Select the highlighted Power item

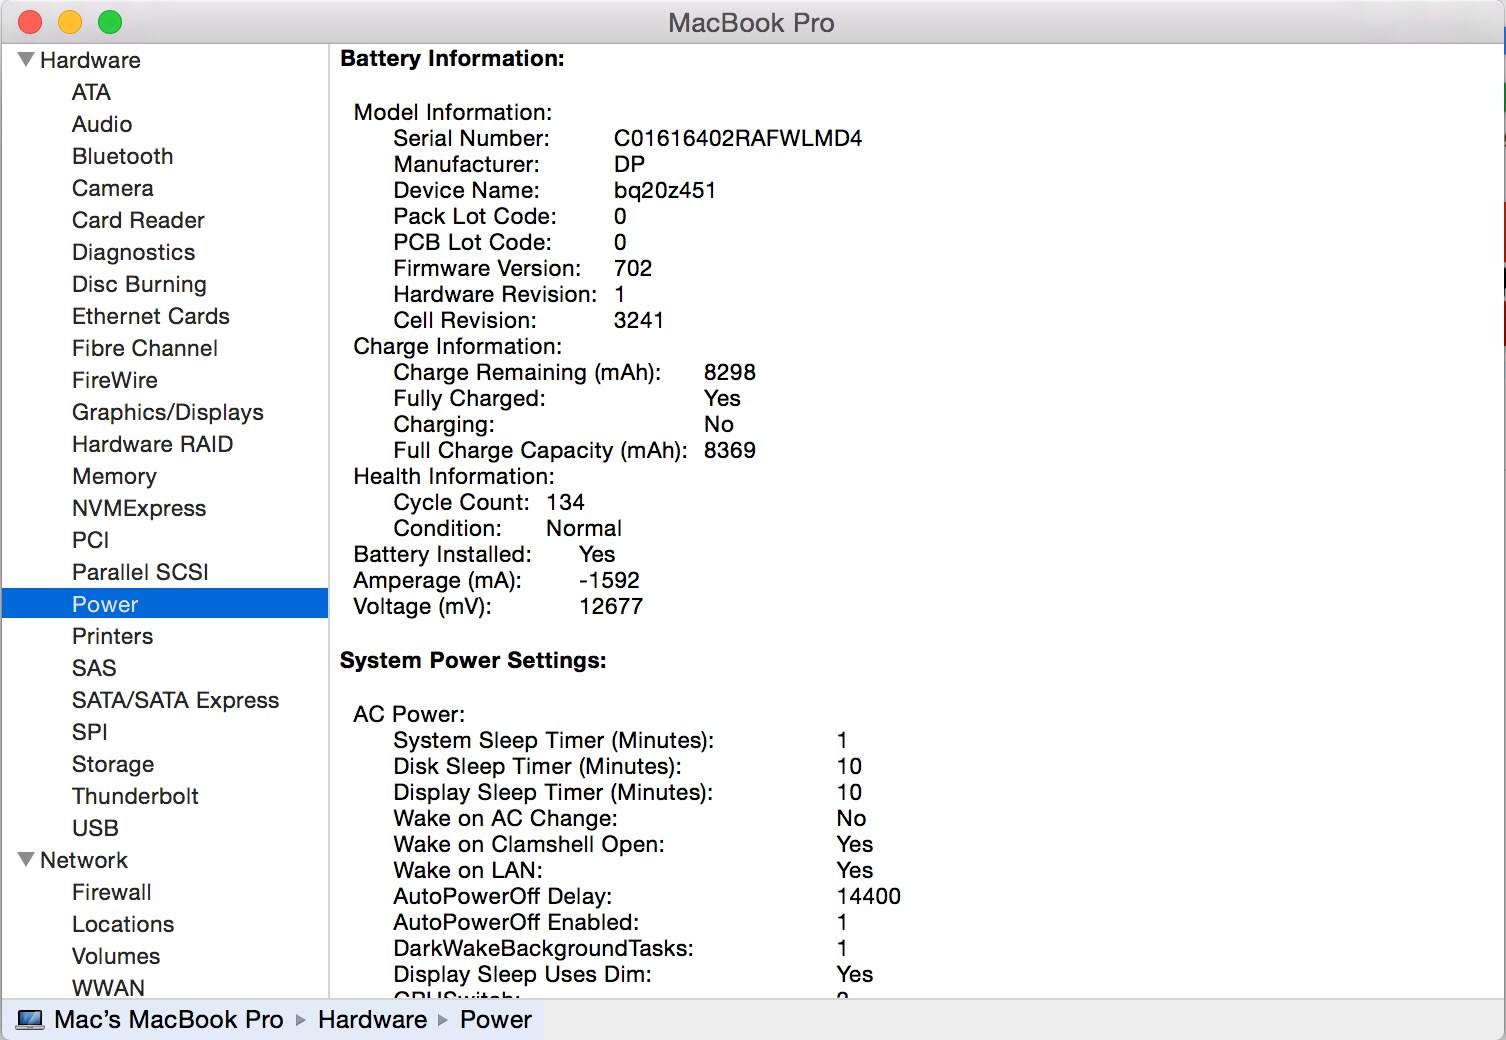tap(165, 604)
